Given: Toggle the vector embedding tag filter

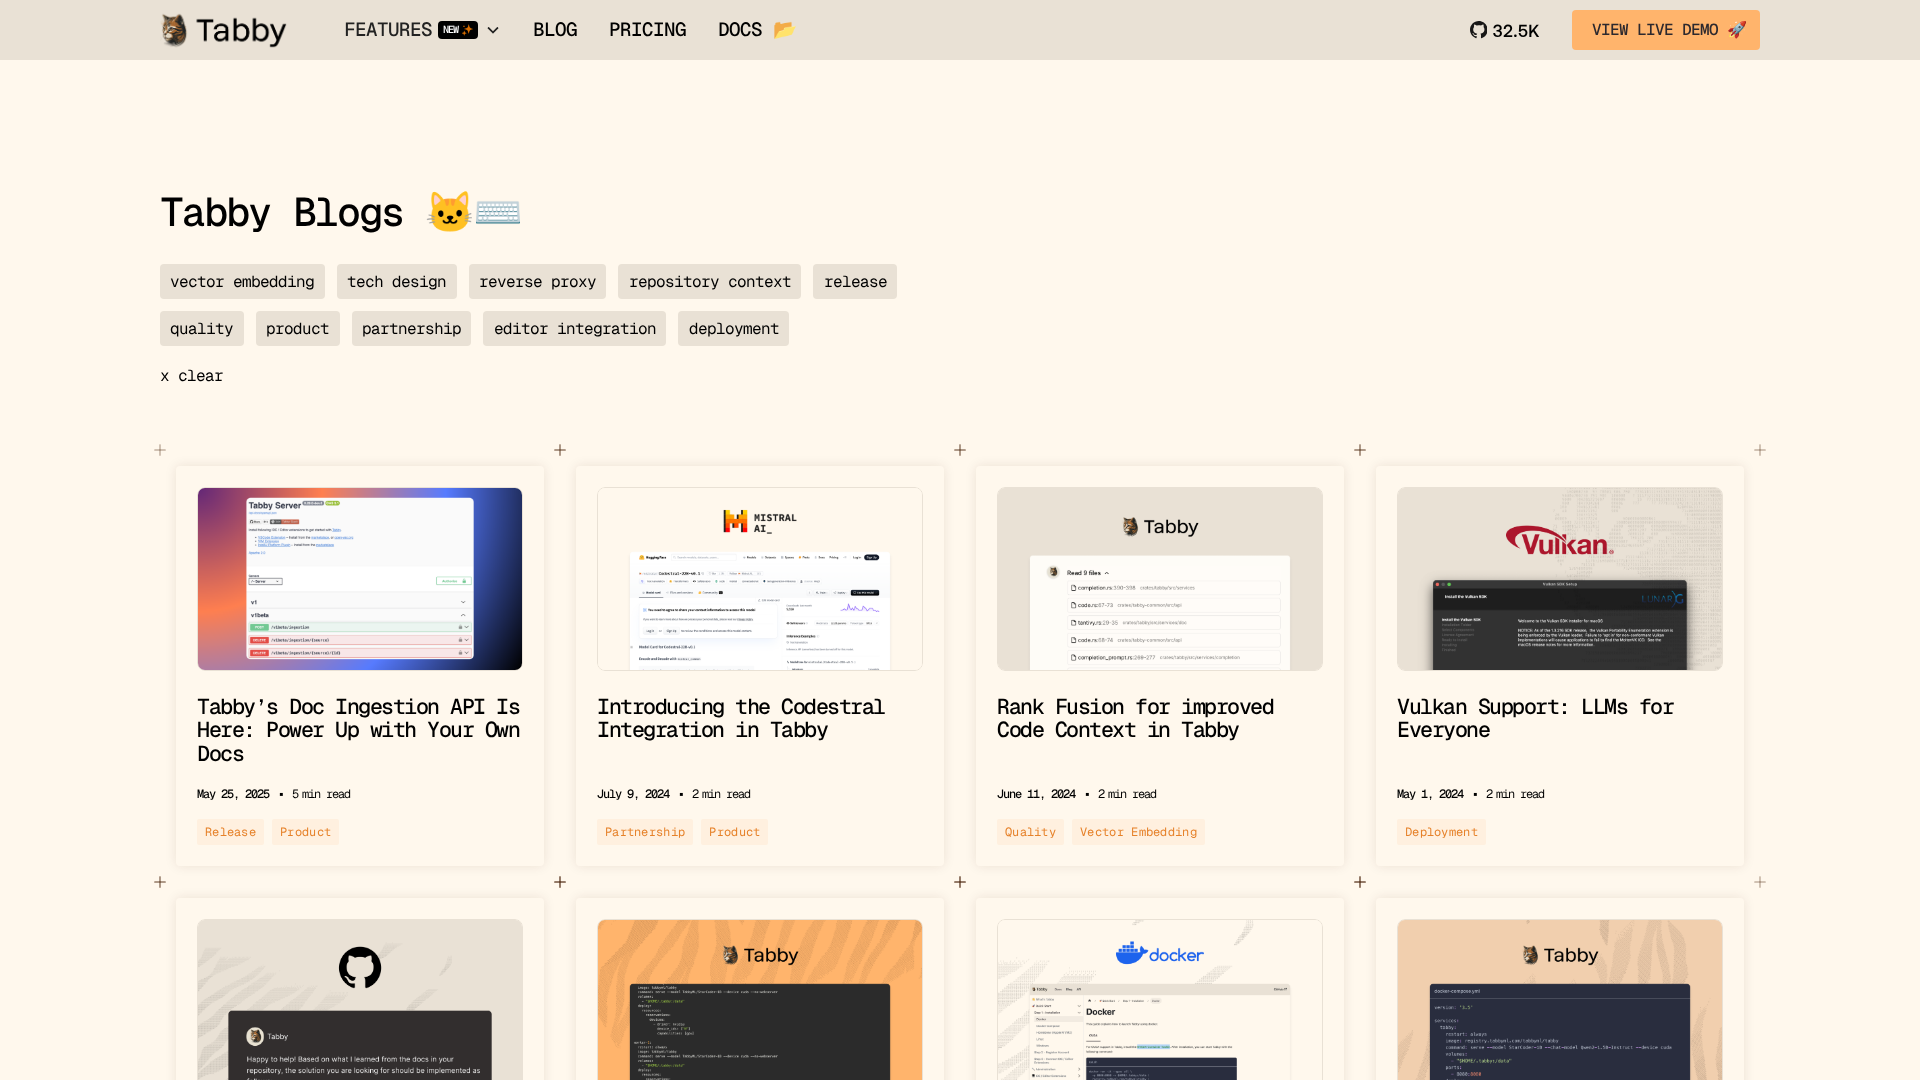Looking at the screenshot, I should pyautogui.click(x=242, y=282).
